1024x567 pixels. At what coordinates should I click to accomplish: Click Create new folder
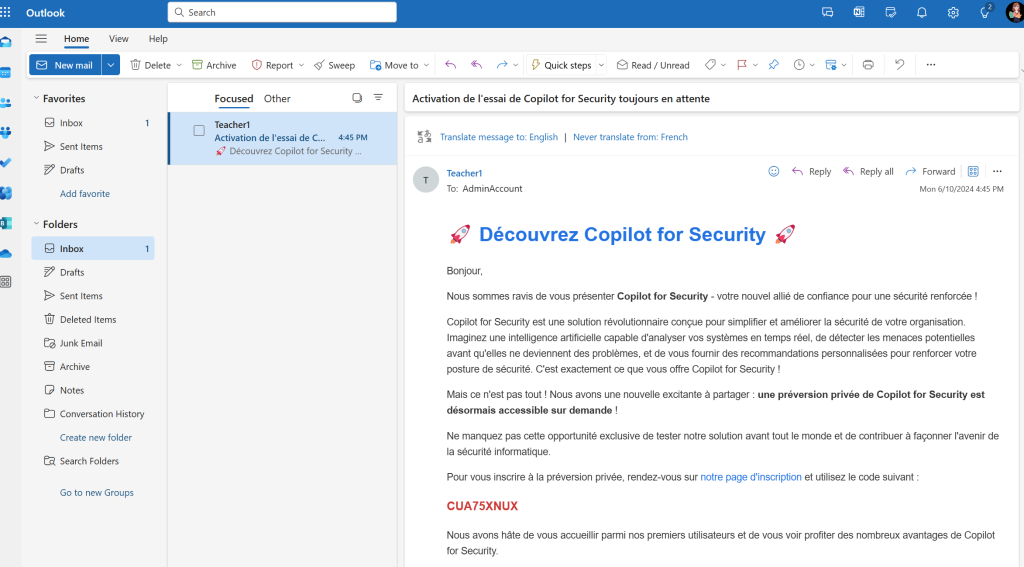pos(96,437)
